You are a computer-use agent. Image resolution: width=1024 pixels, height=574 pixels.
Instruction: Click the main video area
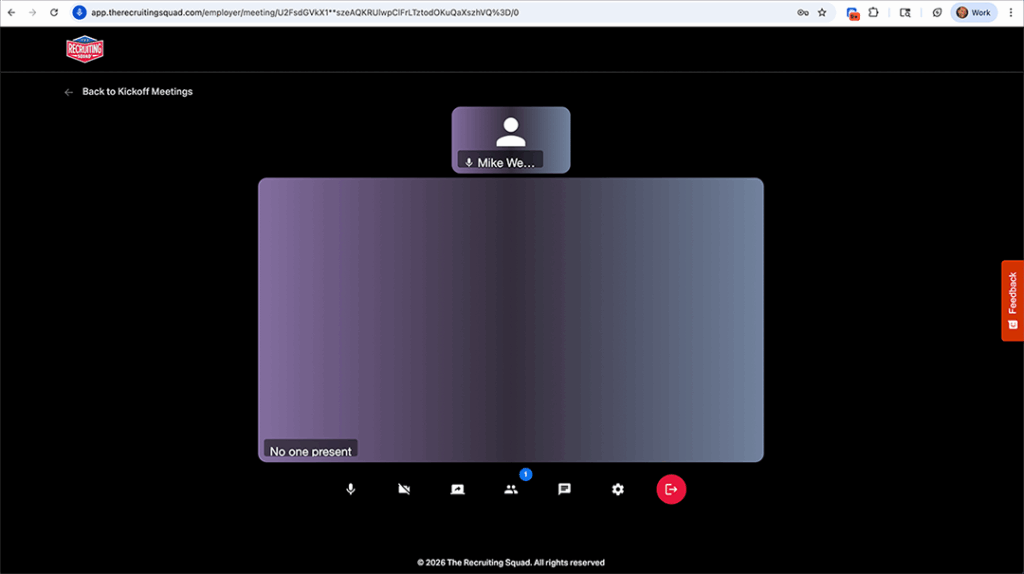point(511,319)
